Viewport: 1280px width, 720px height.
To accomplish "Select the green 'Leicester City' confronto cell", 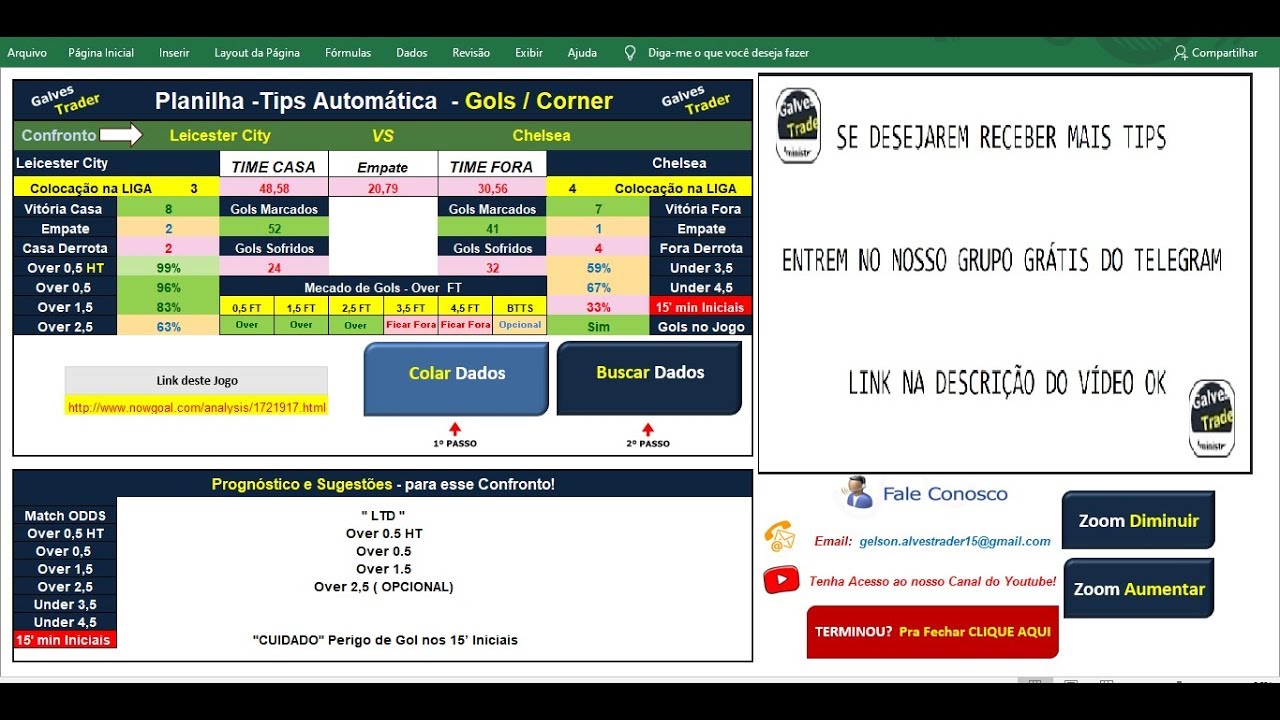I will (220, 136).
